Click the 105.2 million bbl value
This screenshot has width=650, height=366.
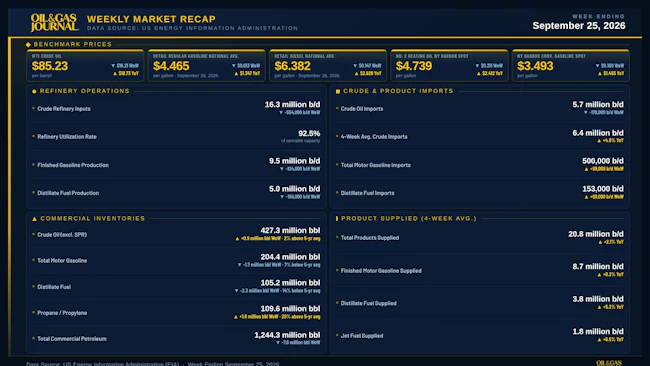pos(290,283)
